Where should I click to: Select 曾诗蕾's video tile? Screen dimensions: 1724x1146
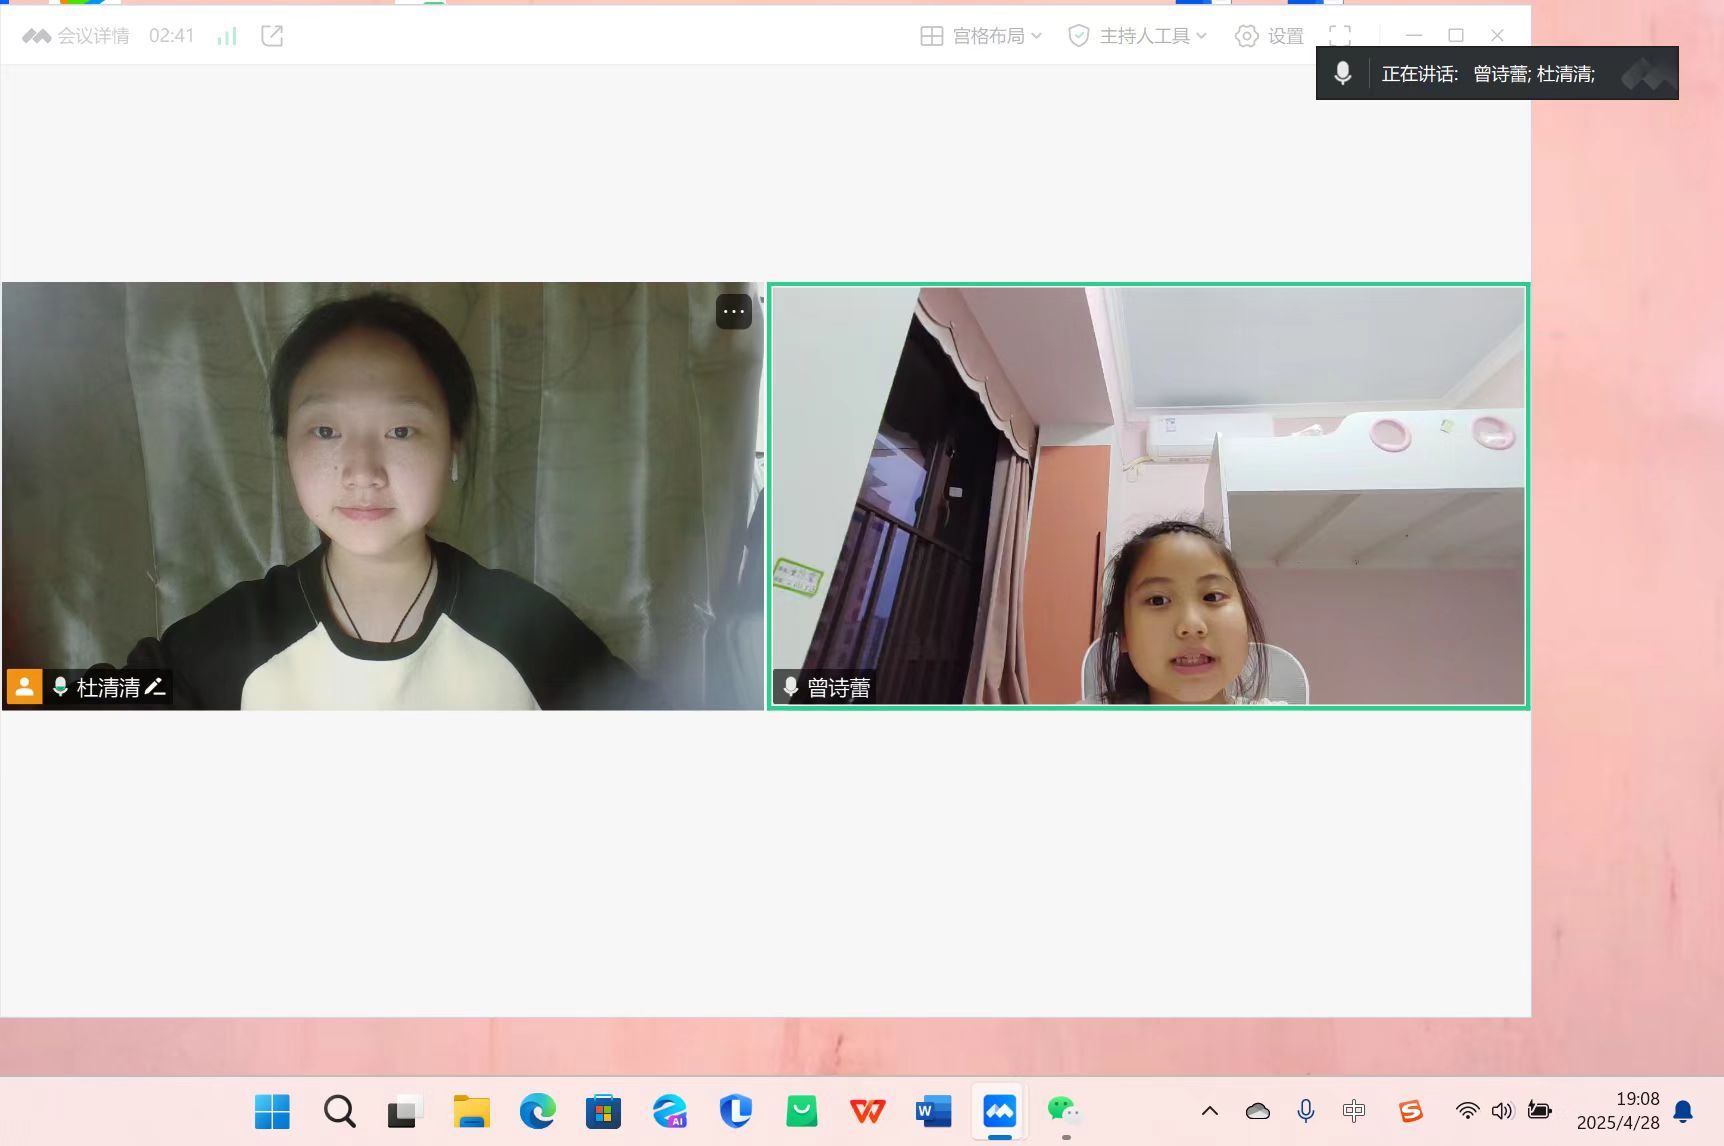pyautogui.click(x=1148, y=496)
